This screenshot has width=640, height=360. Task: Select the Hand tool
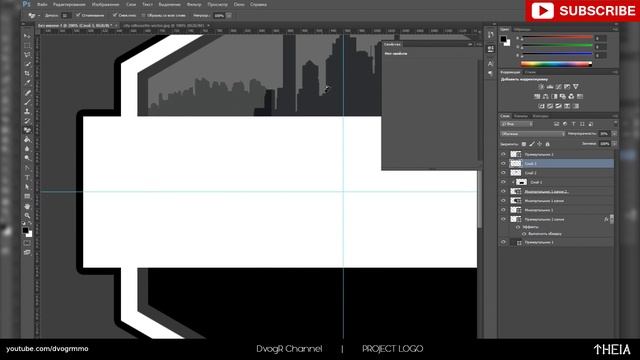(27, 207)
